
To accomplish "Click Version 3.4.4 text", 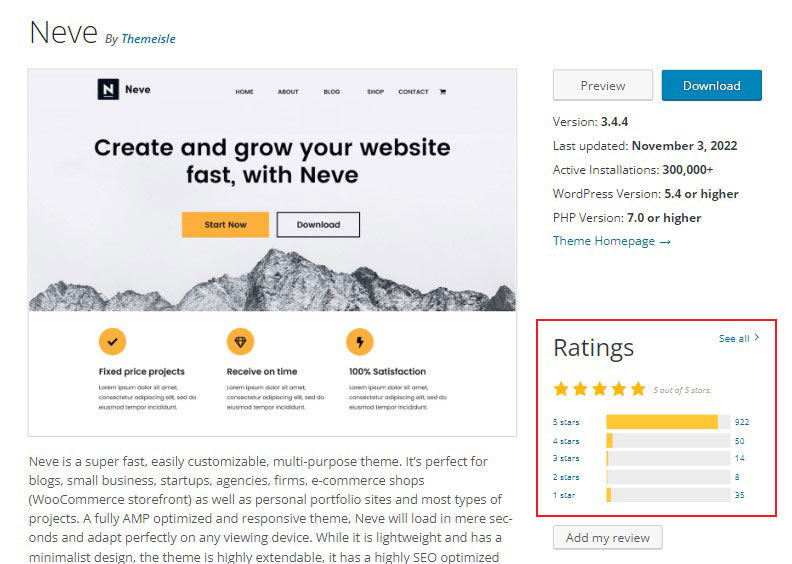I will coord(590,122).
